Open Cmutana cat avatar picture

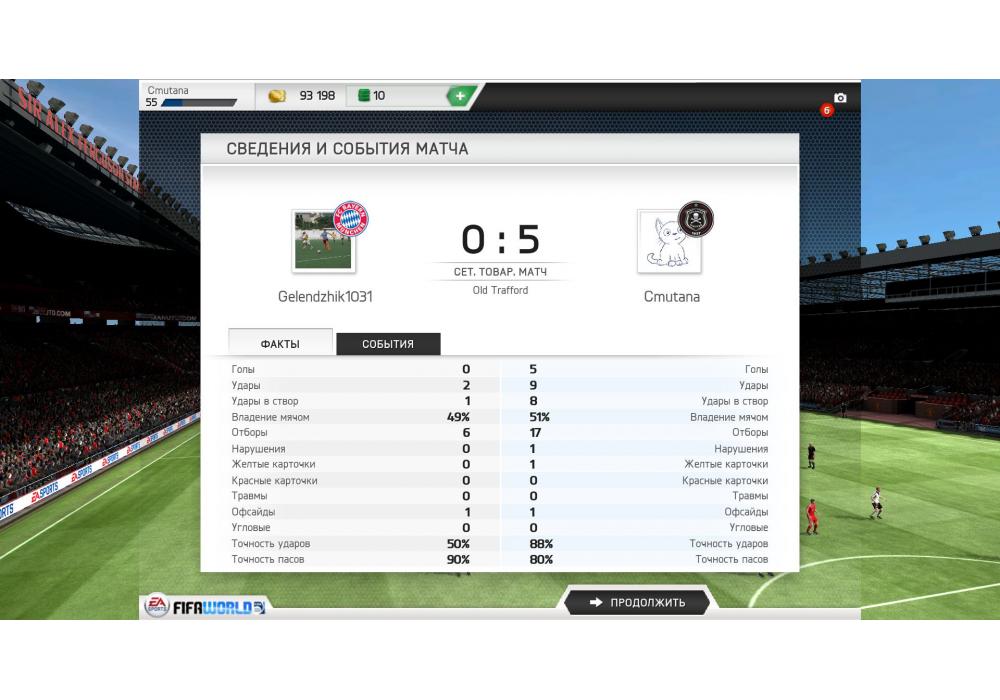(x=669, y=242)
